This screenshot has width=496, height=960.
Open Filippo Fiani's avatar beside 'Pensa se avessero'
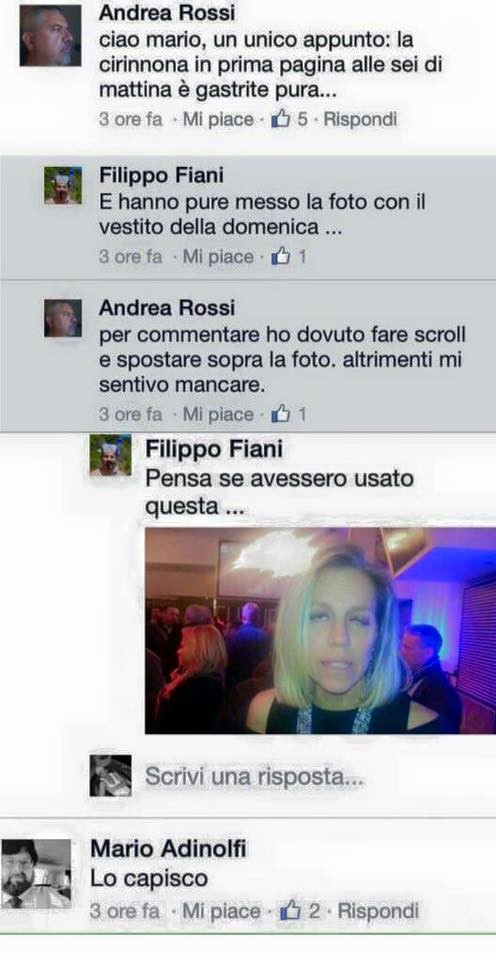[110, 456]
